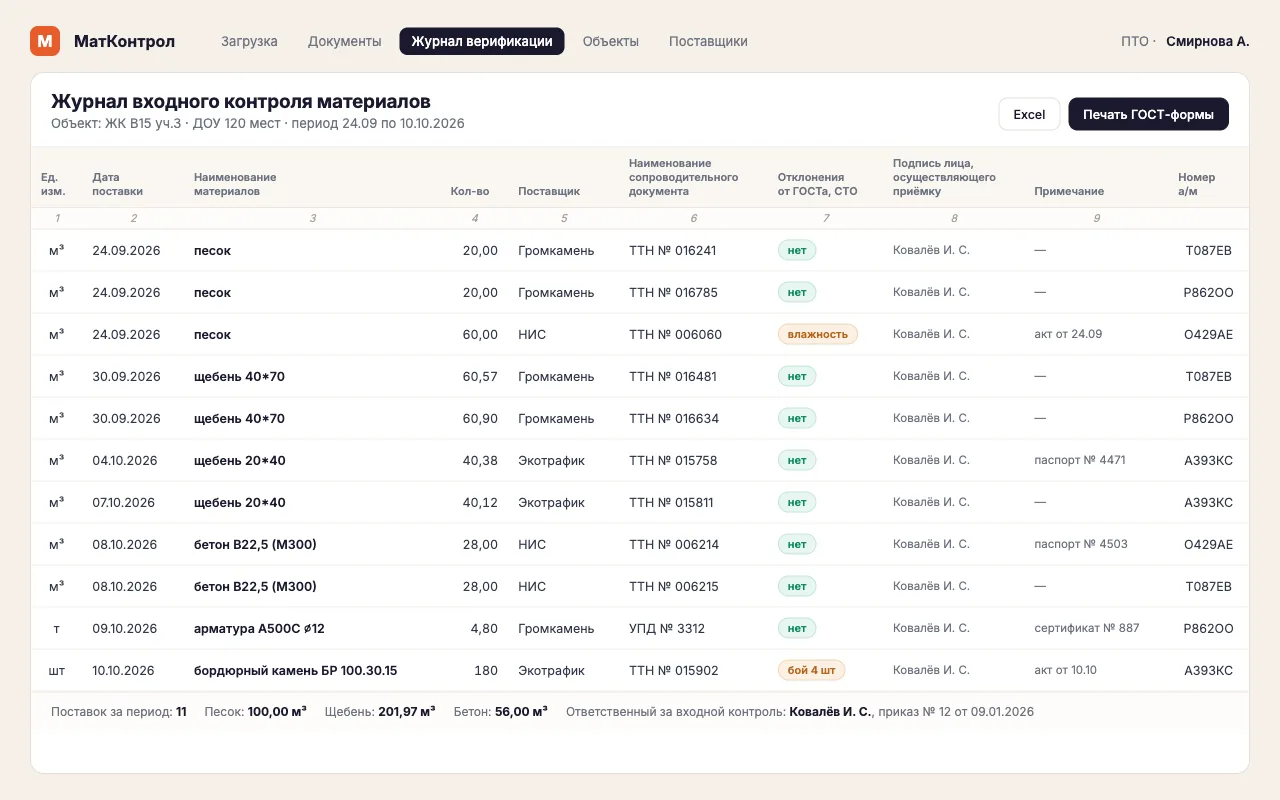The height and width of the screenshot is (800, 1280).
Task: Select document ТТН № 006060
Action: tap(675, 334)
